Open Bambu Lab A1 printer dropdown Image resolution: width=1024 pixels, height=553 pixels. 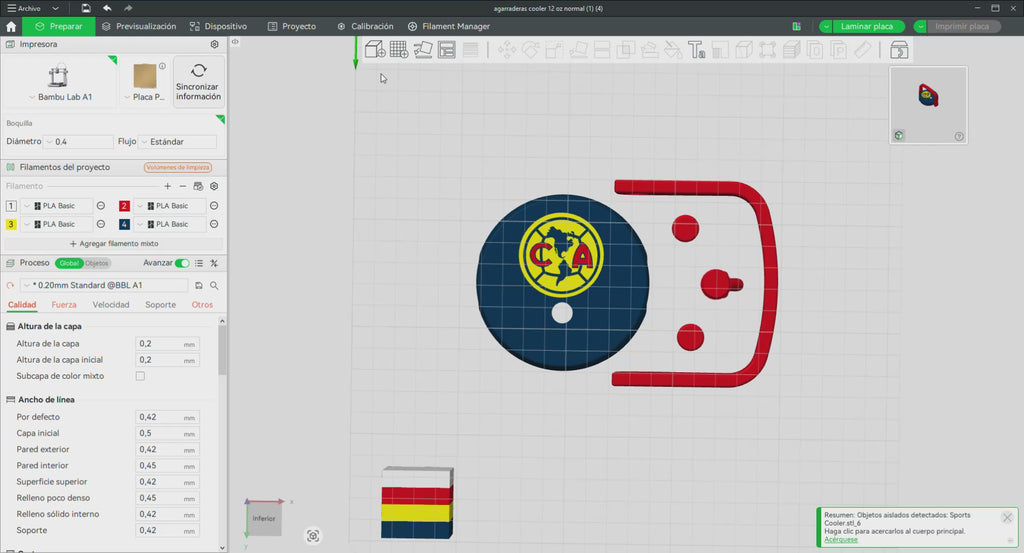pos(59,97)
